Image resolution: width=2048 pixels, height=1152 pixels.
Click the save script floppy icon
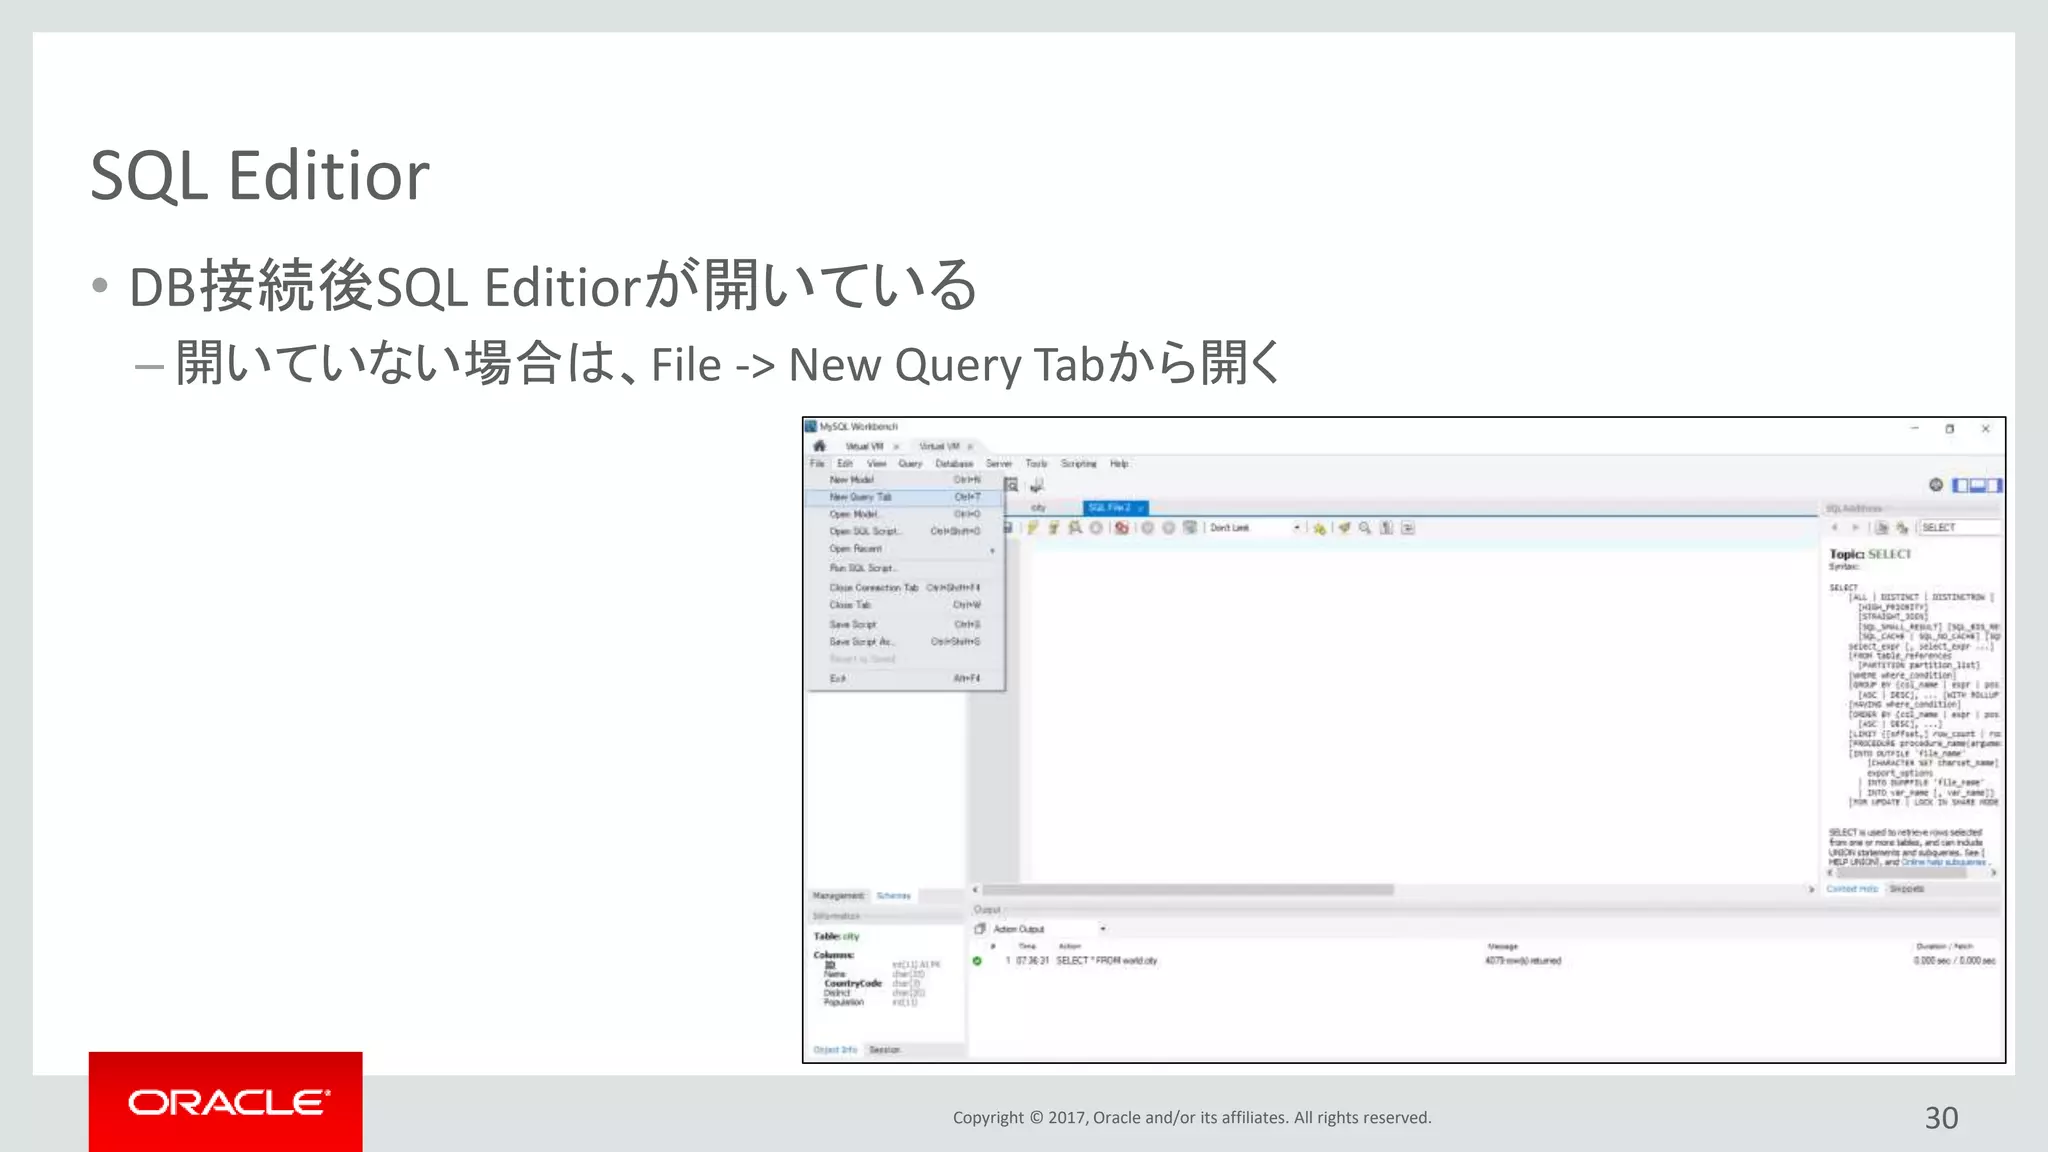click(1009, 528)
